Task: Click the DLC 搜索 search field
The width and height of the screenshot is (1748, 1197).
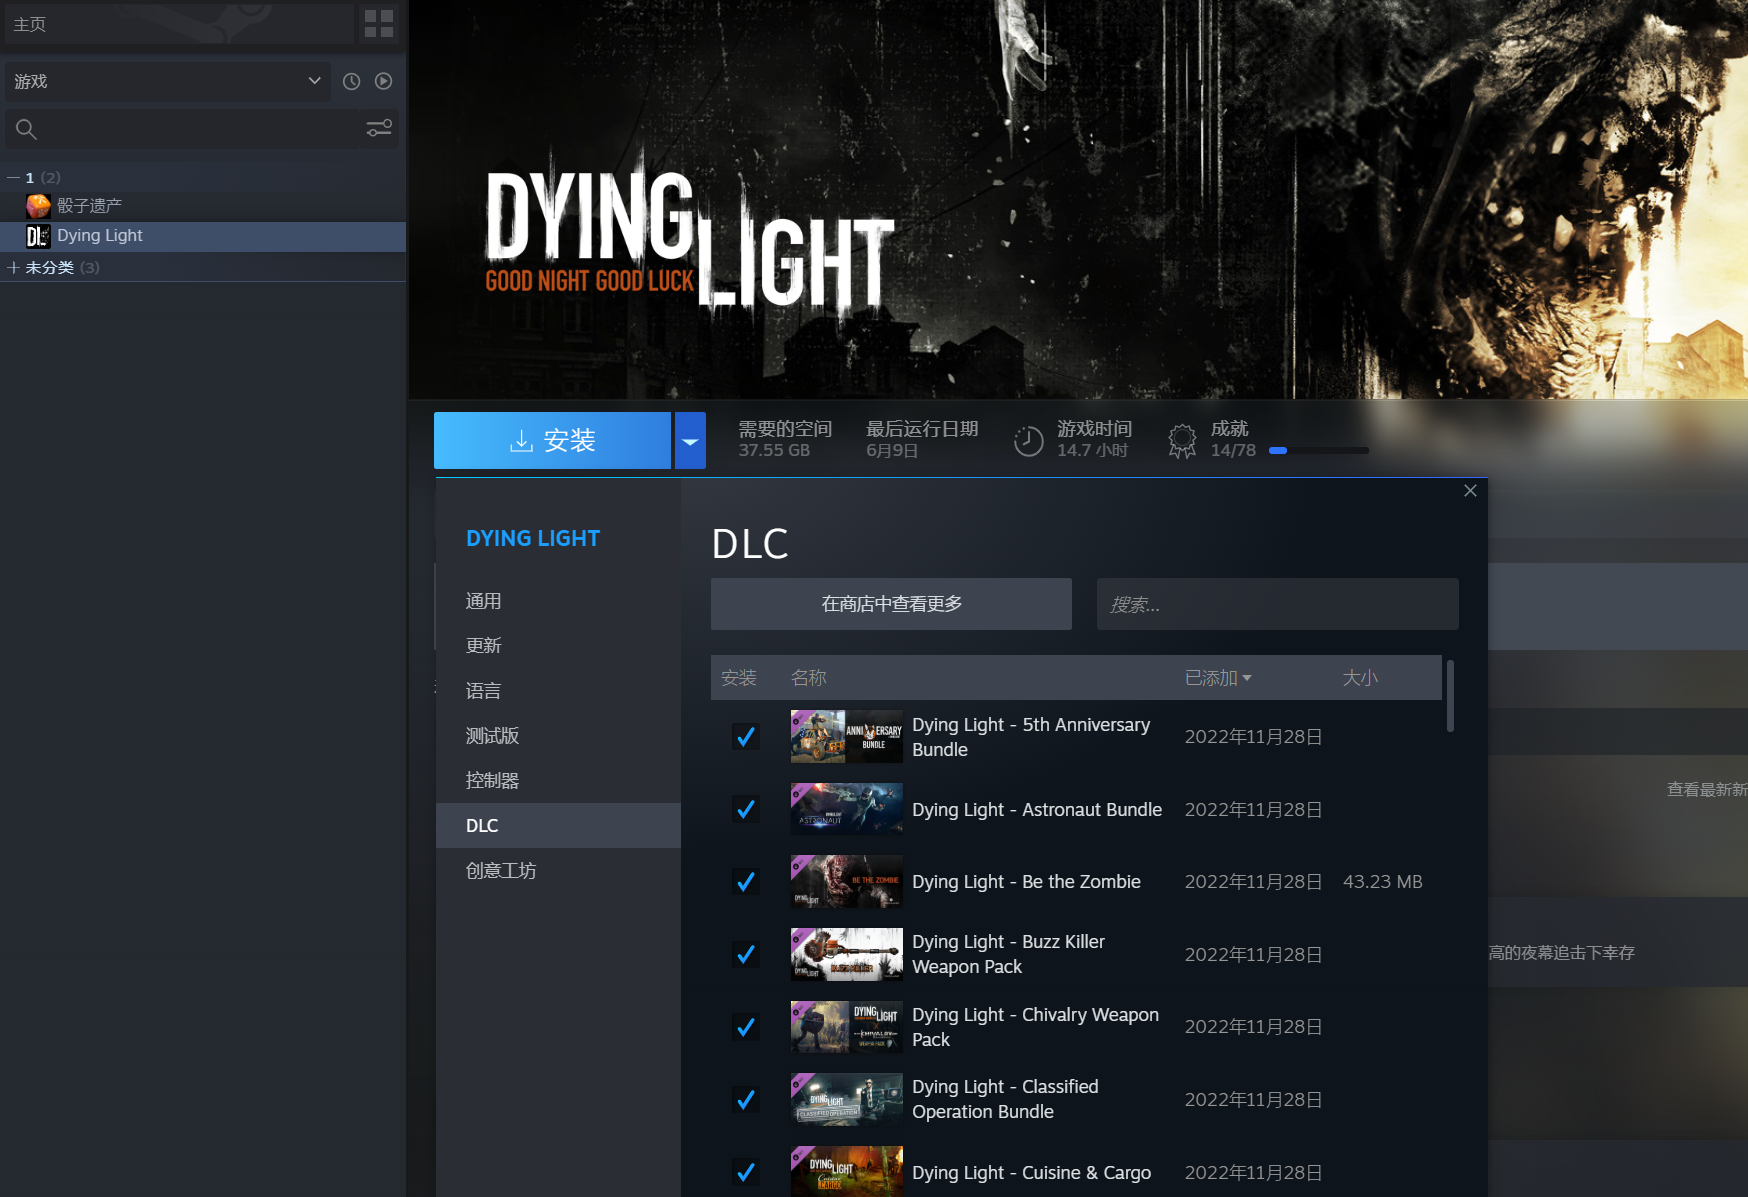Action: tap(1277, 604)
